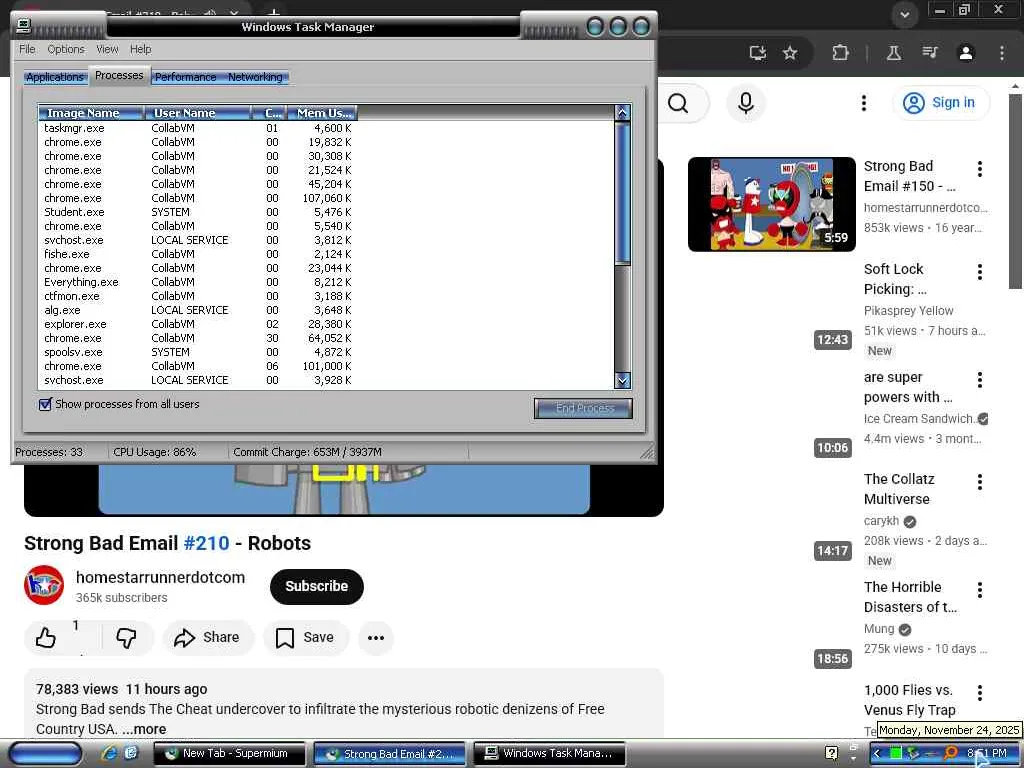This screenshot has height=768, width=1024.
Task: Click Windows Task Manager taskbar button
Action: pyautogui.click(x=549, y=753)
